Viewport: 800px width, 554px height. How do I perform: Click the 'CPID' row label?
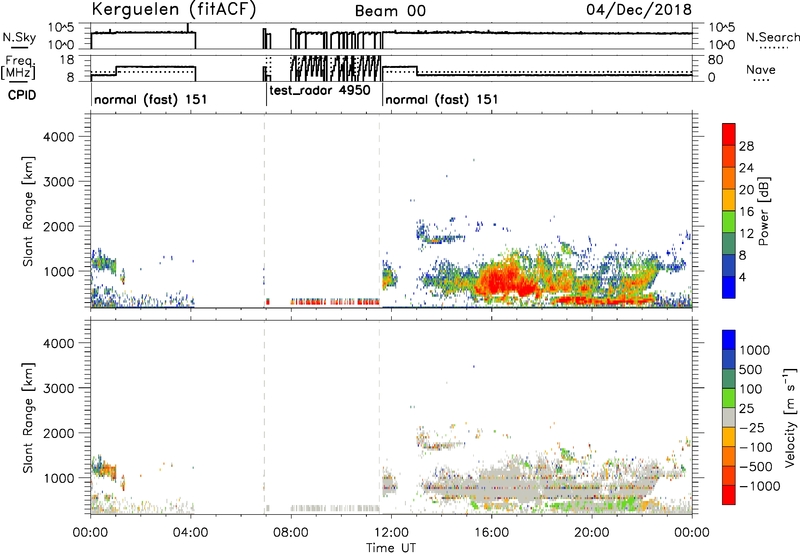[22, 95]
